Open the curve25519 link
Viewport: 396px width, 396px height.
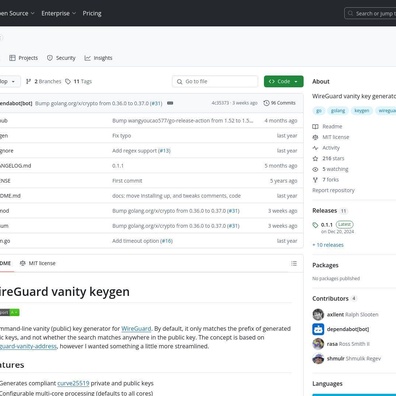pos(73,383)
